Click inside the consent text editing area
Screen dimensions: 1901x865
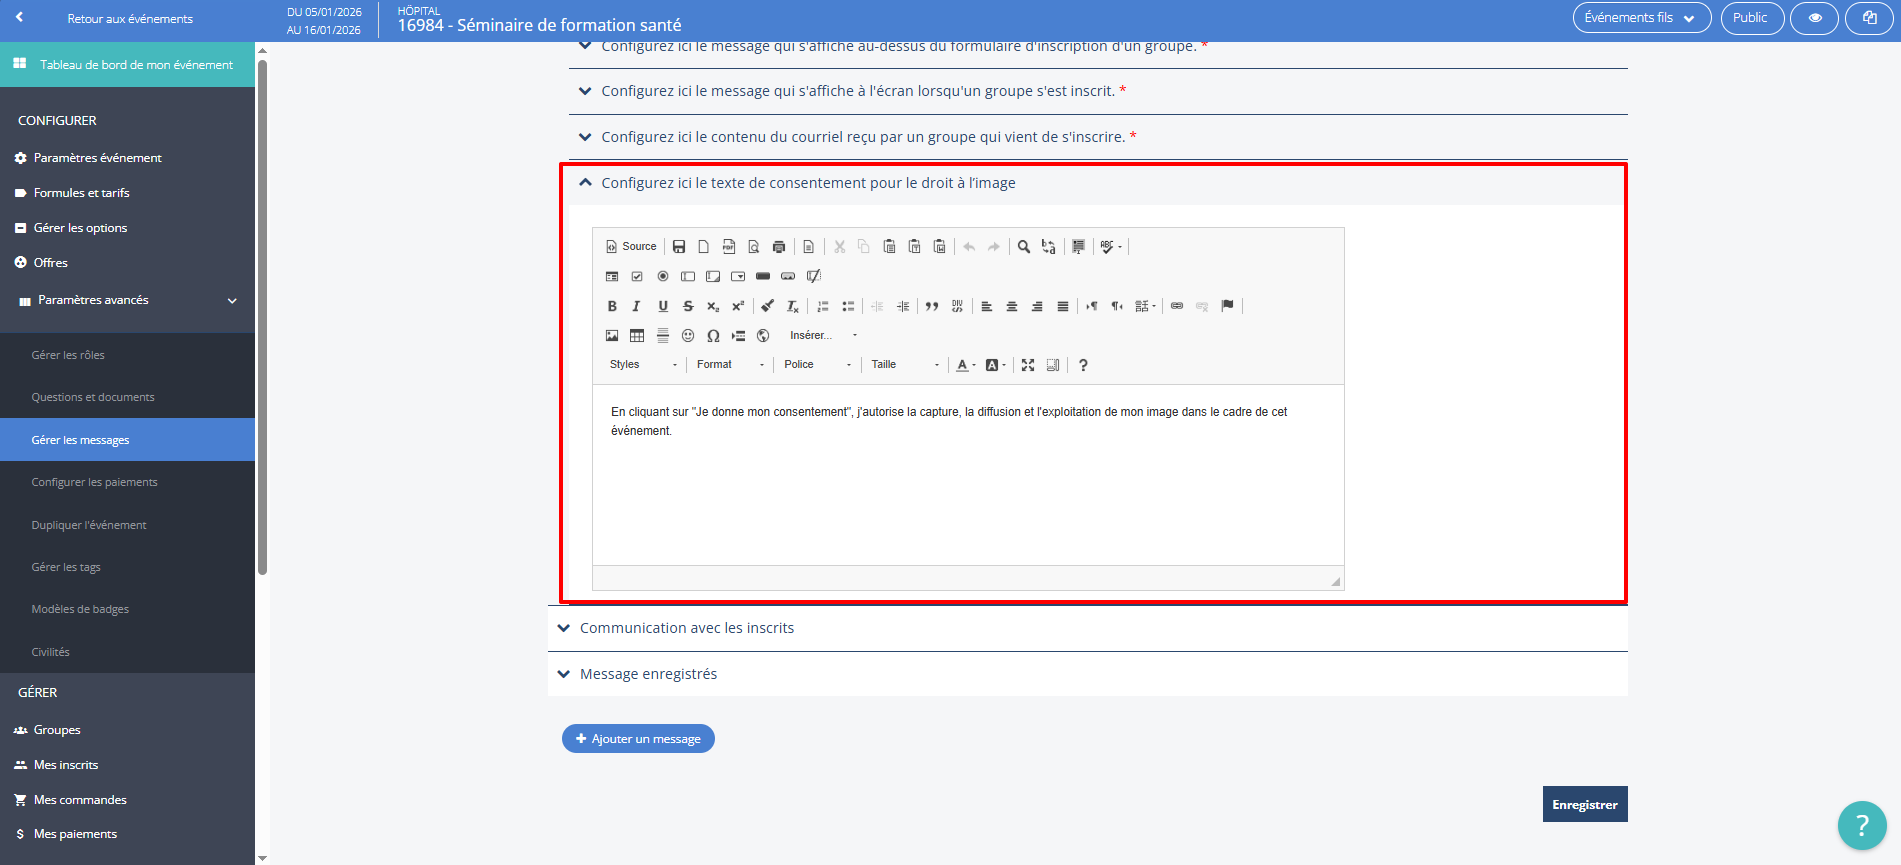[967, 480]
